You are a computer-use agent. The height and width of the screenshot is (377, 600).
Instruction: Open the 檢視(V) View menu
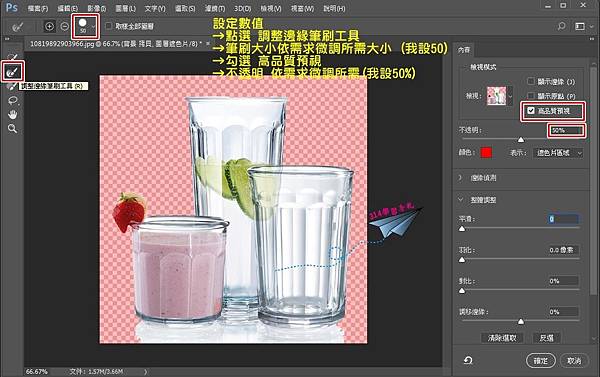click(271, 8)
